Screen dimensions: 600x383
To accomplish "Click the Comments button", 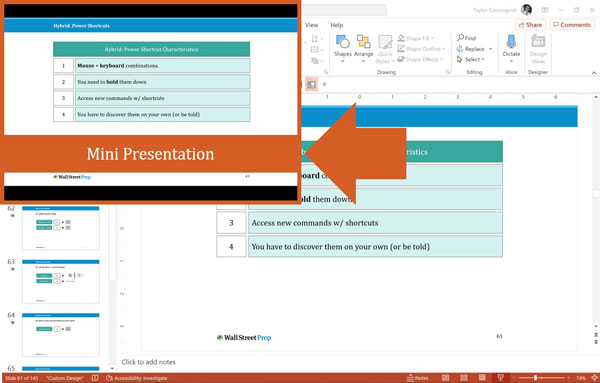I will [x=572, y=25].
